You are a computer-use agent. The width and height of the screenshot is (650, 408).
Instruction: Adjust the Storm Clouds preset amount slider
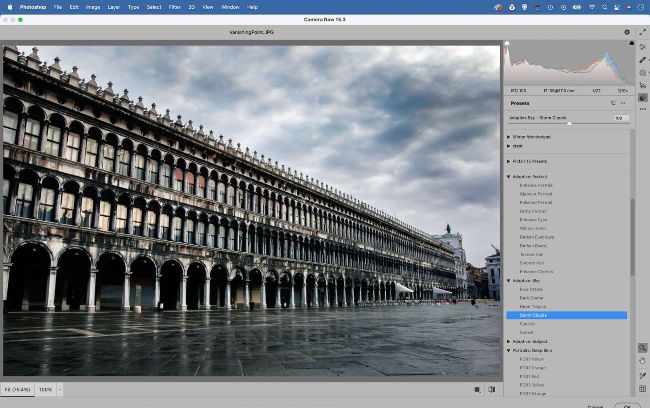569,123
